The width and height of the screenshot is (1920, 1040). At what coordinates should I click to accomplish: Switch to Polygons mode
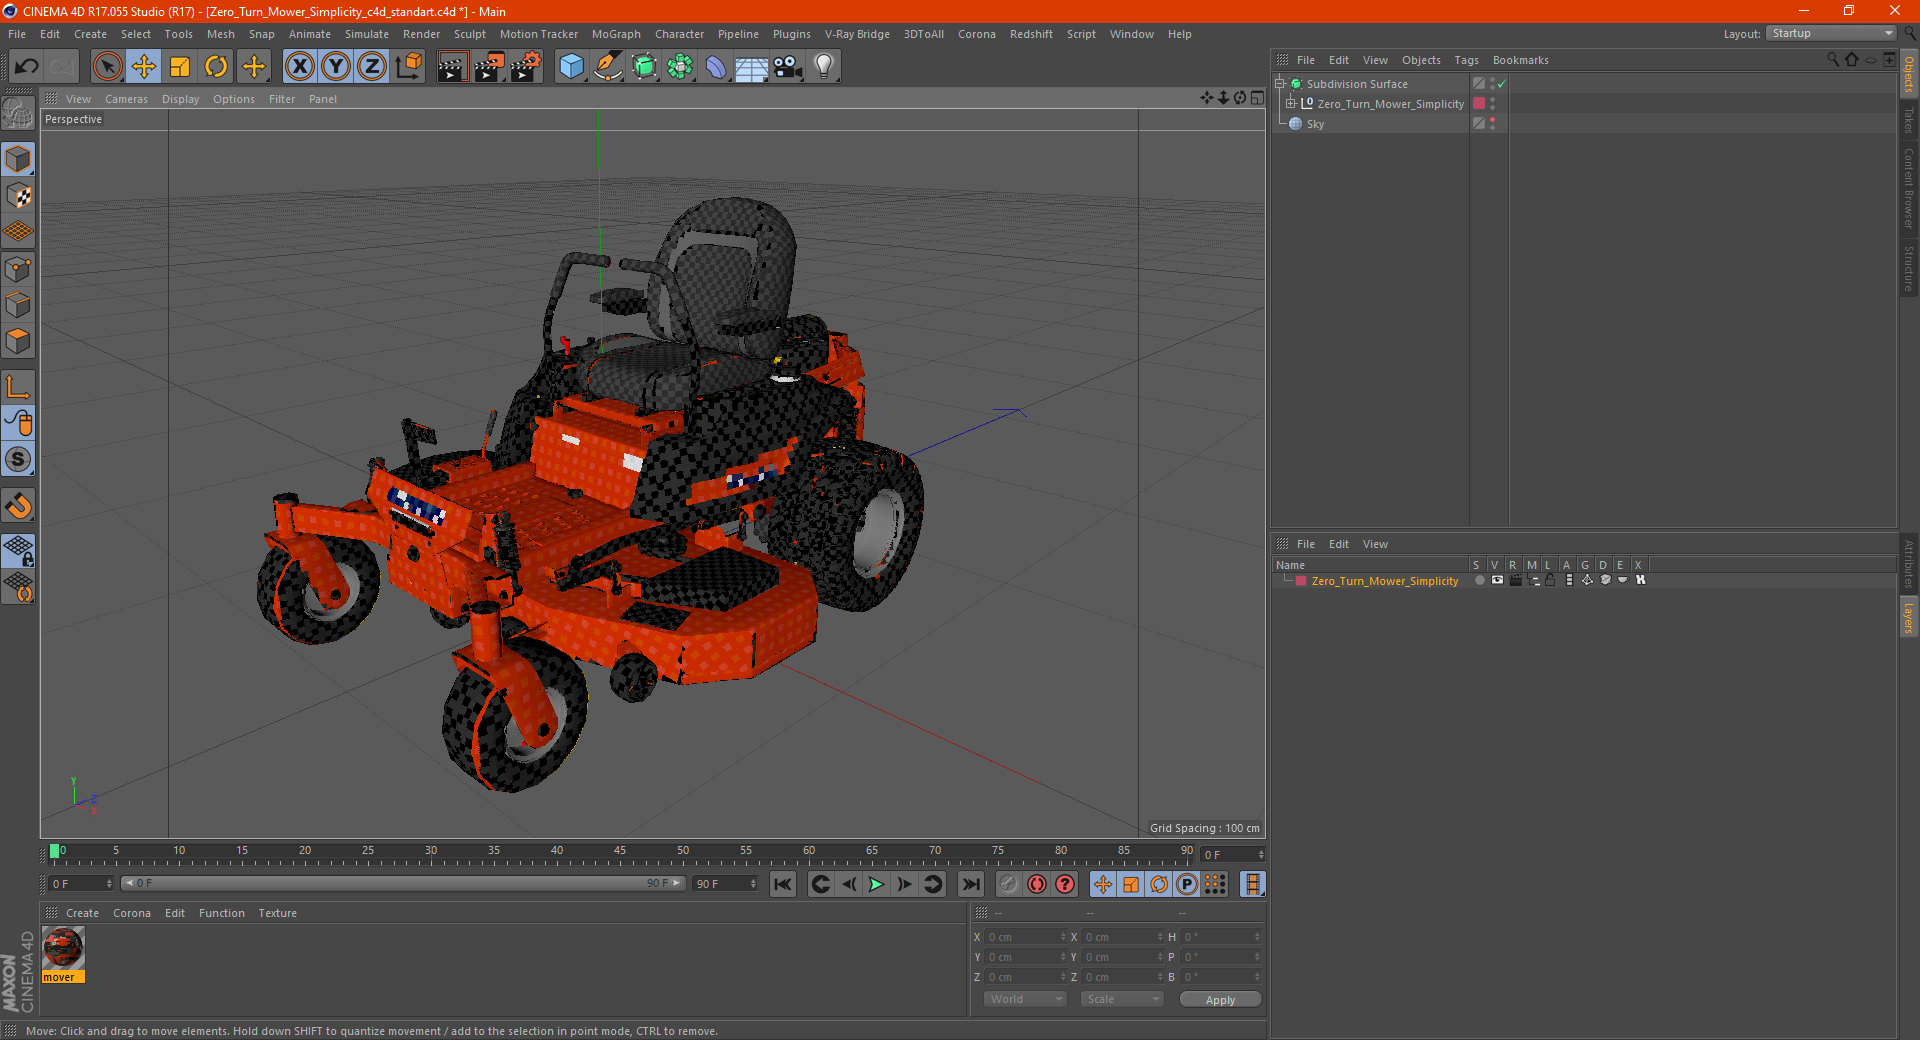[x=18, y=342]
